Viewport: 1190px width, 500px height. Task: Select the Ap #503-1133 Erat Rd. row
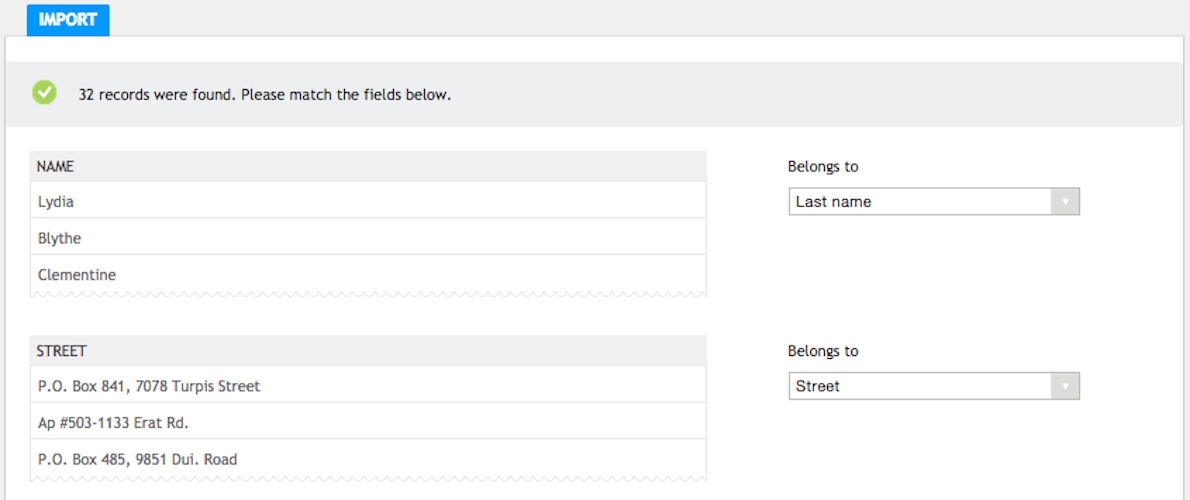(368, 422)
